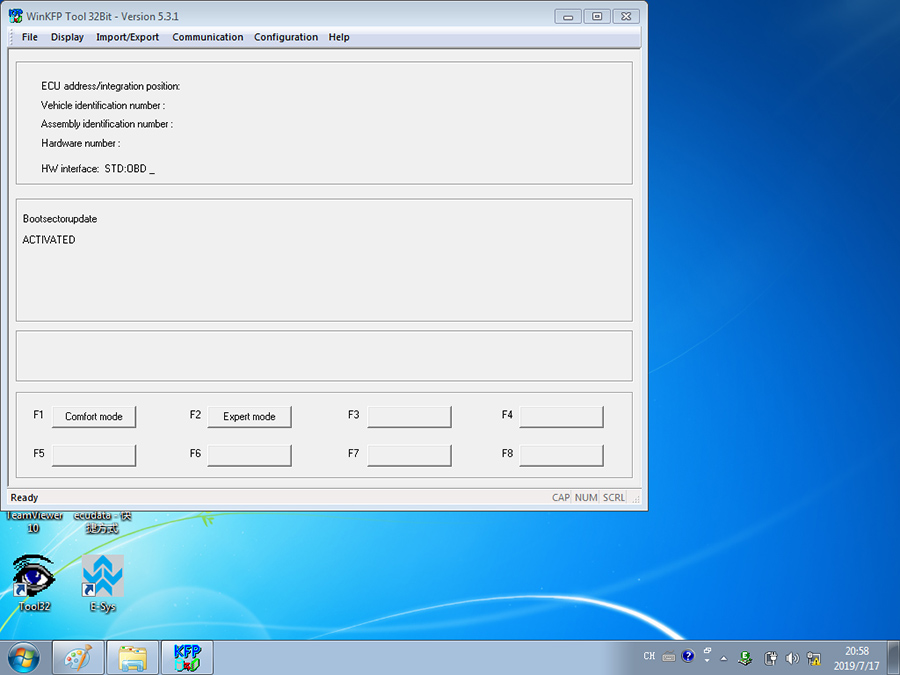Click the Ready status bar text
The image size is (900, 675).
24,498
